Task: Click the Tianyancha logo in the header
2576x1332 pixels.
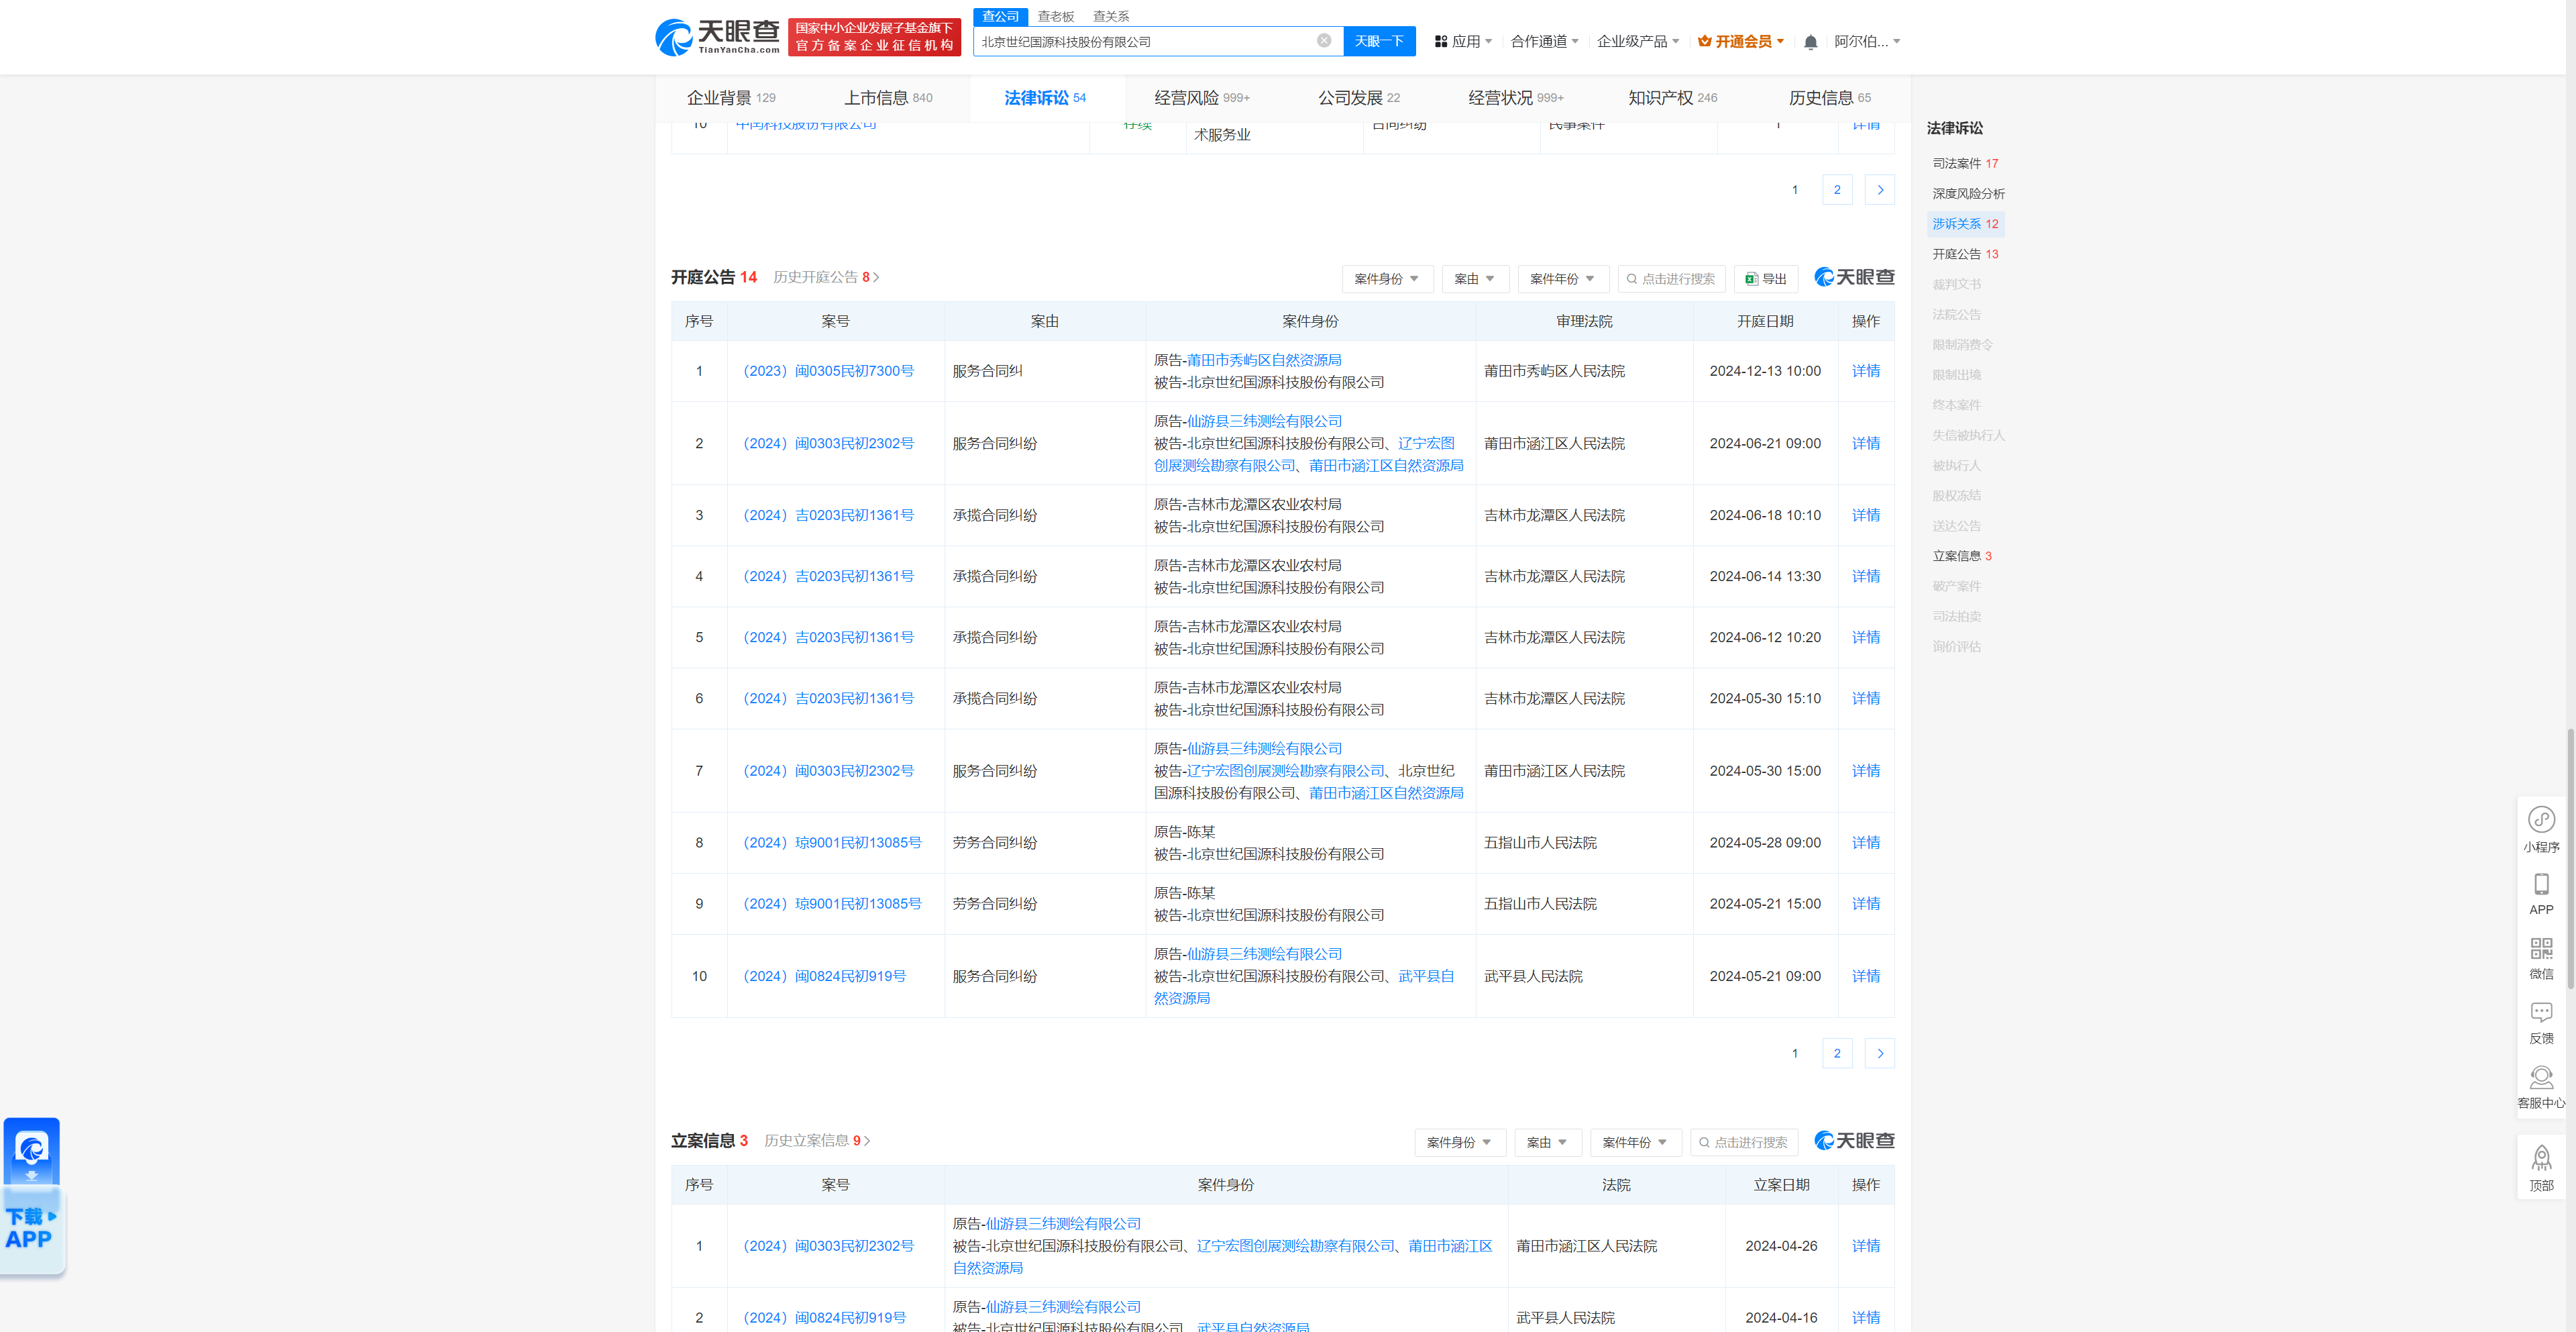Action: pos(717,37)
